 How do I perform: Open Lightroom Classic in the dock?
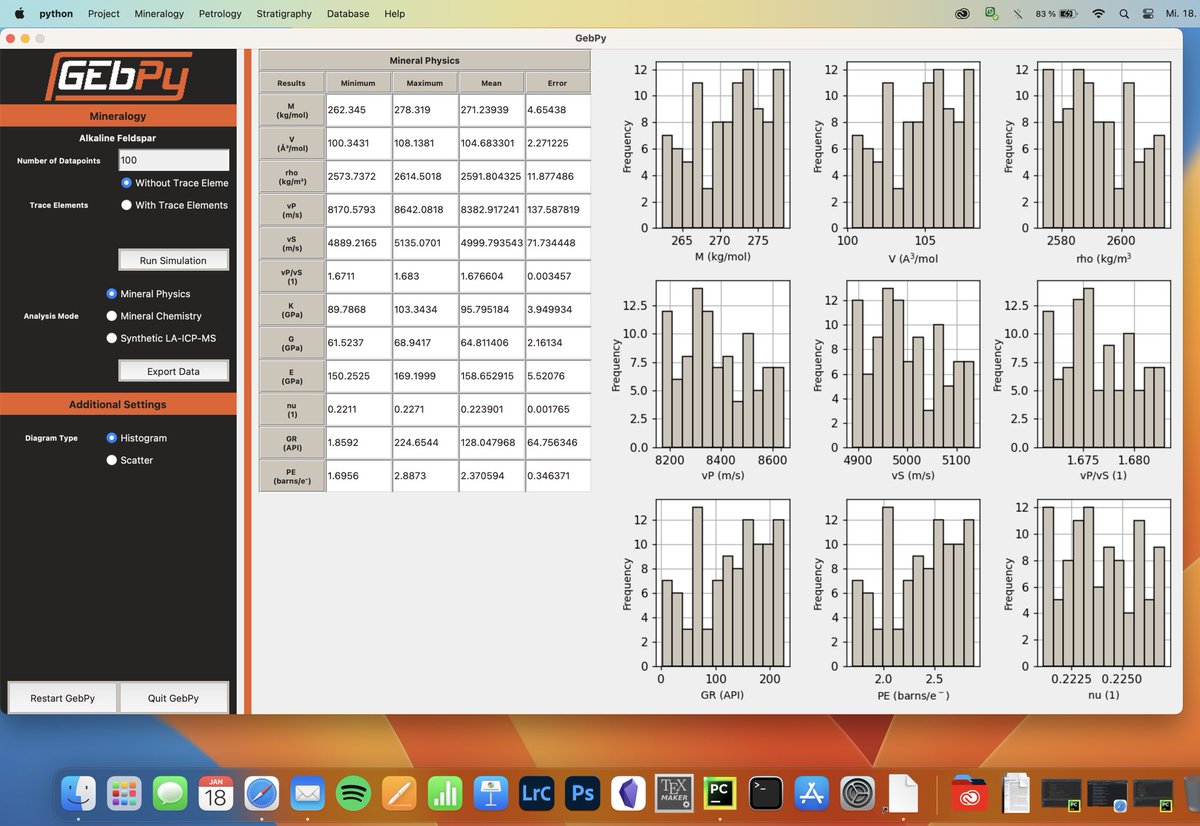[538, 794]
